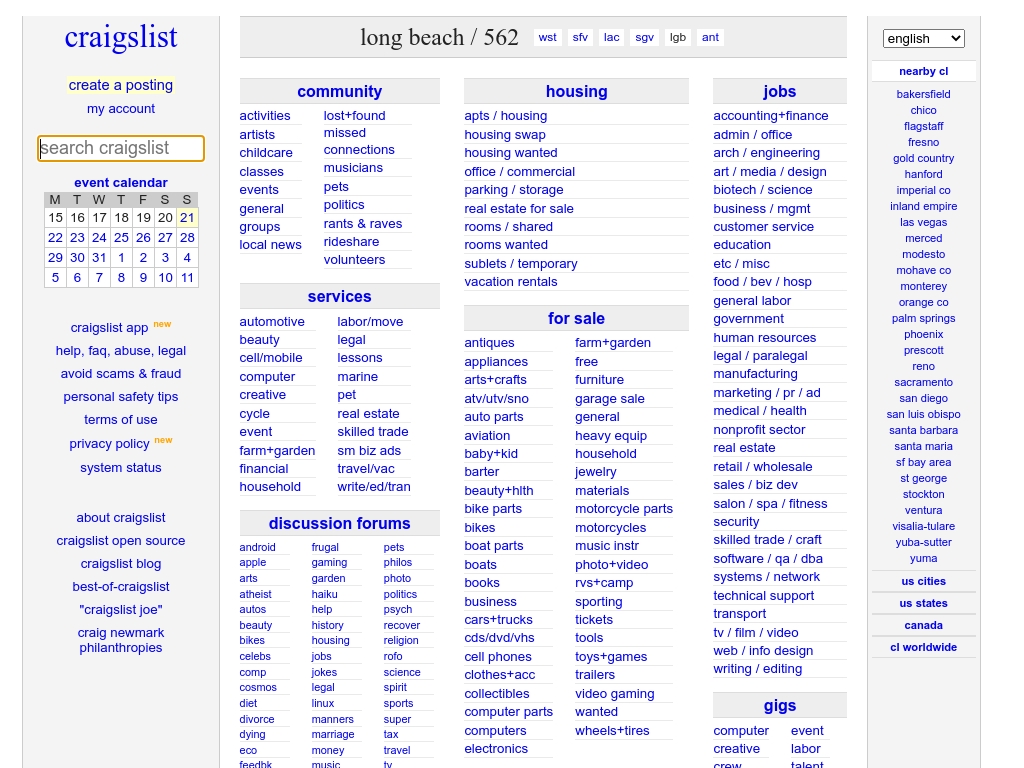Switch to the sf bay area site

point(923,462)
